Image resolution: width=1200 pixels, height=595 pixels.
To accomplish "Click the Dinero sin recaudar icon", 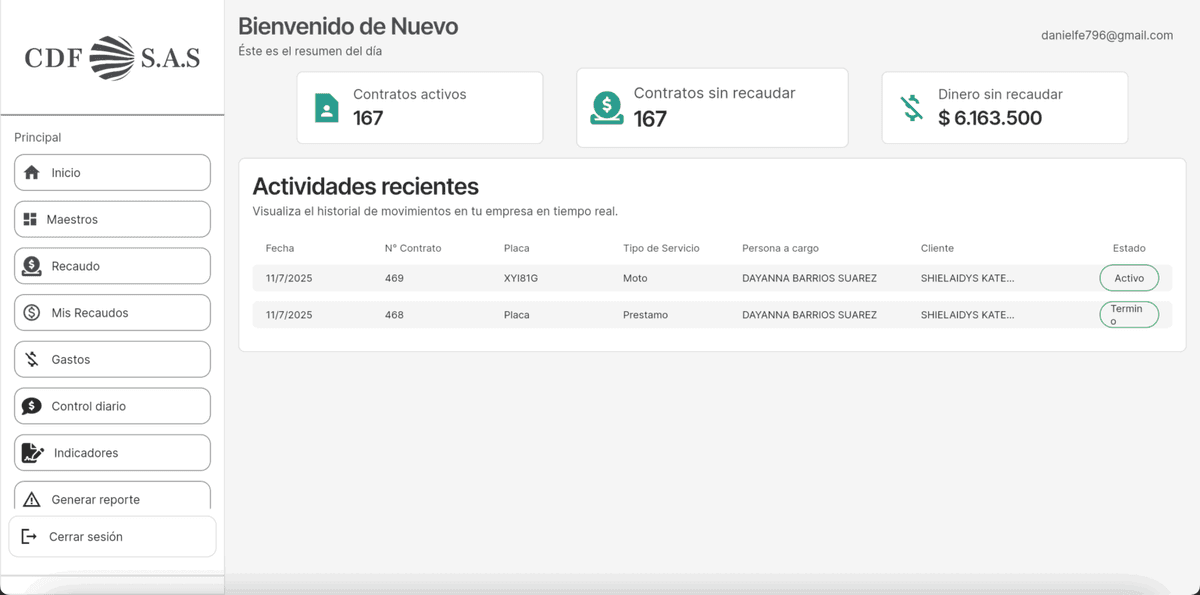I will click(911, 108).
